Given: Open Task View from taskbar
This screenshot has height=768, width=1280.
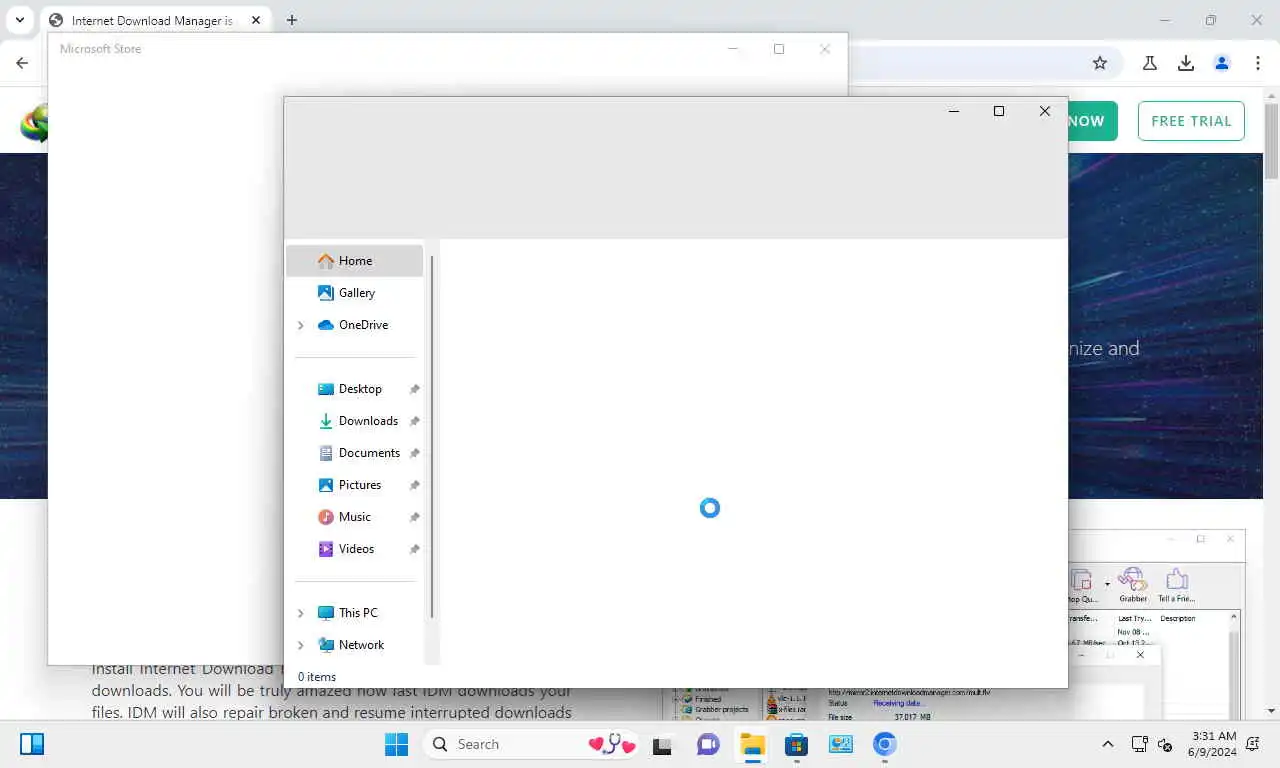Looking at the screenshot, I should [662, 744].
